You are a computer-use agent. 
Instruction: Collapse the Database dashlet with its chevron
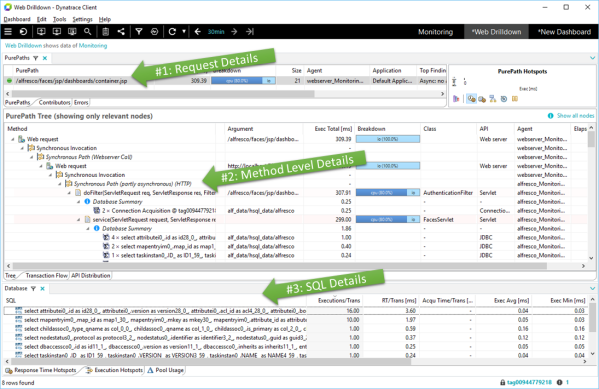[x=593, y=289]
